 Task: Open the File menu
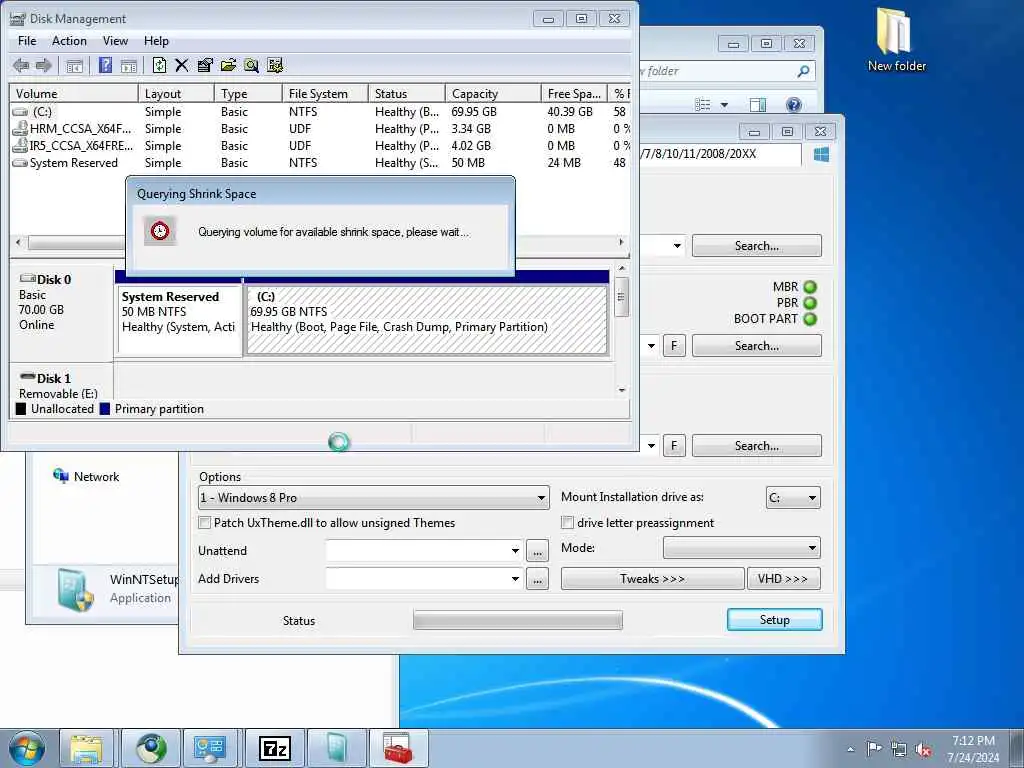[27, 40]
